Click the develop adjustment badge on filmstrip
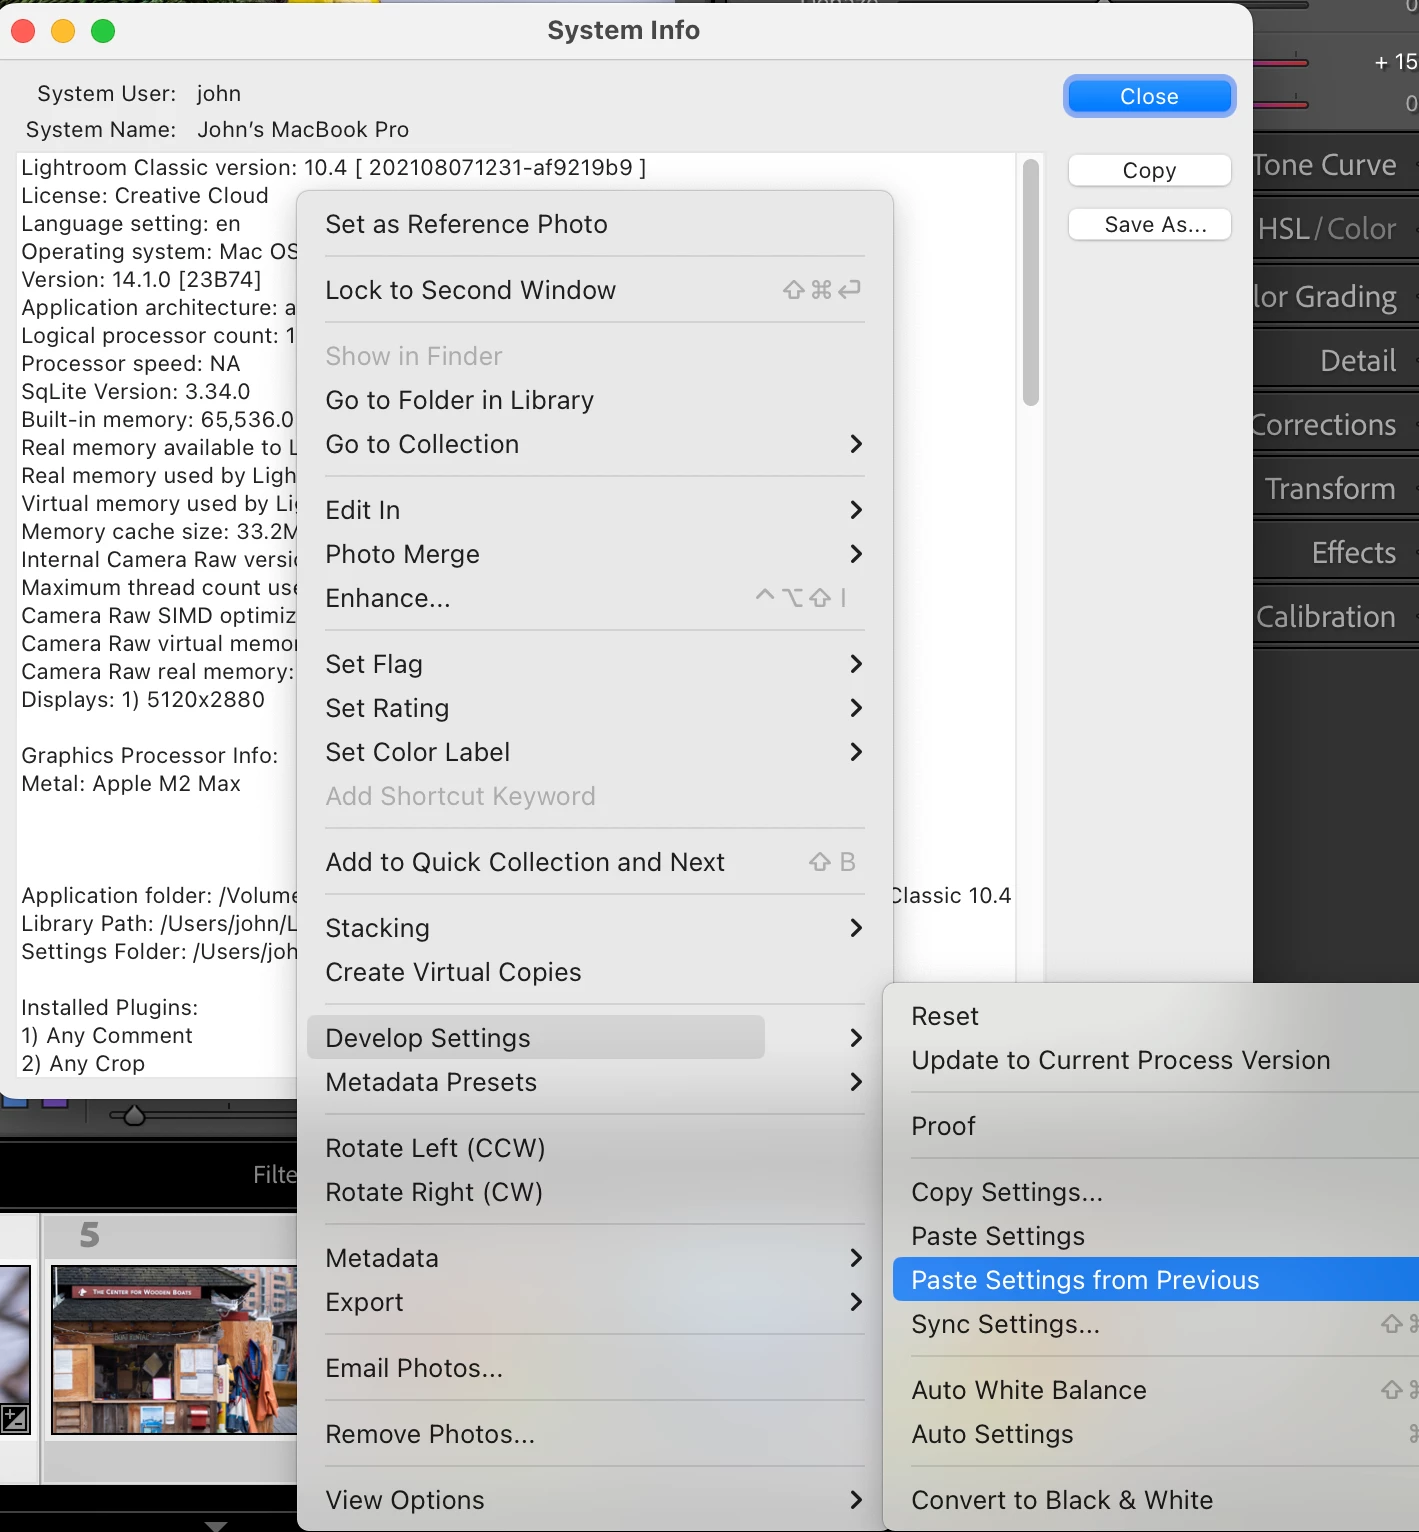The image size is (1419, 1532). coord(15,1418)
